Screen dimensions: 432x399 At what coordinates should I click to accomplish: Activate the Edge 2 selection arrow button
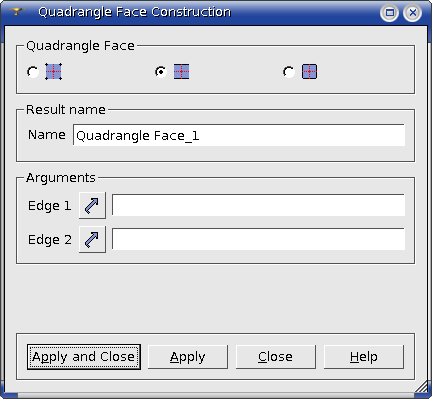(92, 239)
